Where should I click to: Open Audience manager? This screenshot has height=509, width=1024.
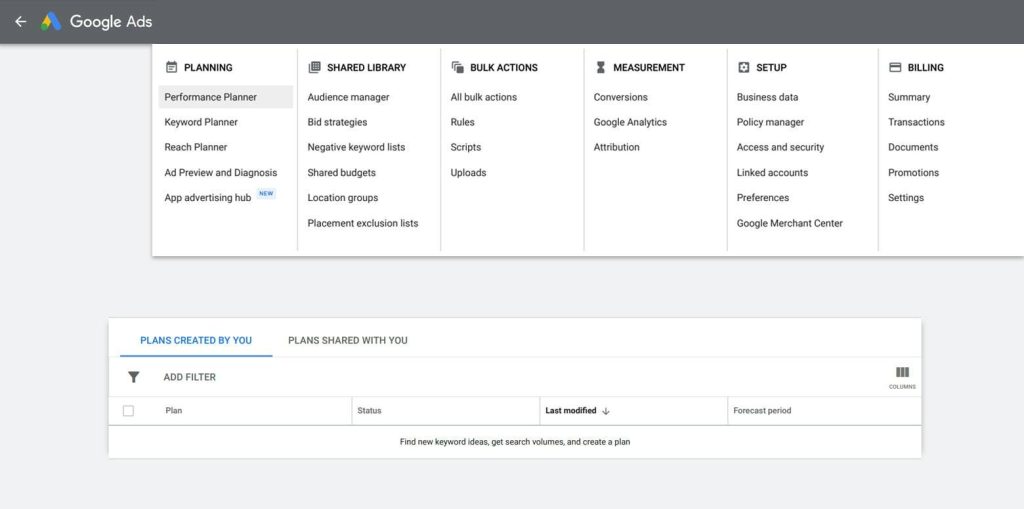(348, 97)
